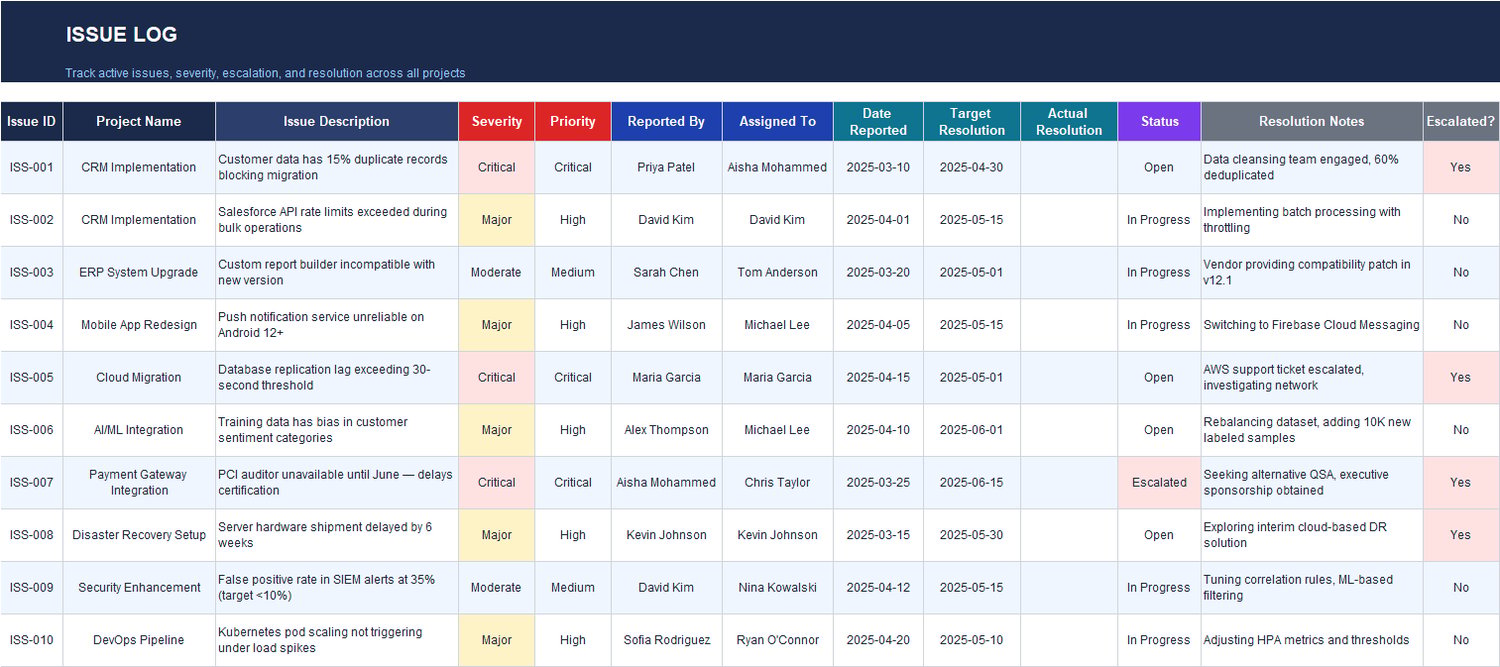Select the Cloud Migration project cell
1500x667 pixels.
[139, 377]
